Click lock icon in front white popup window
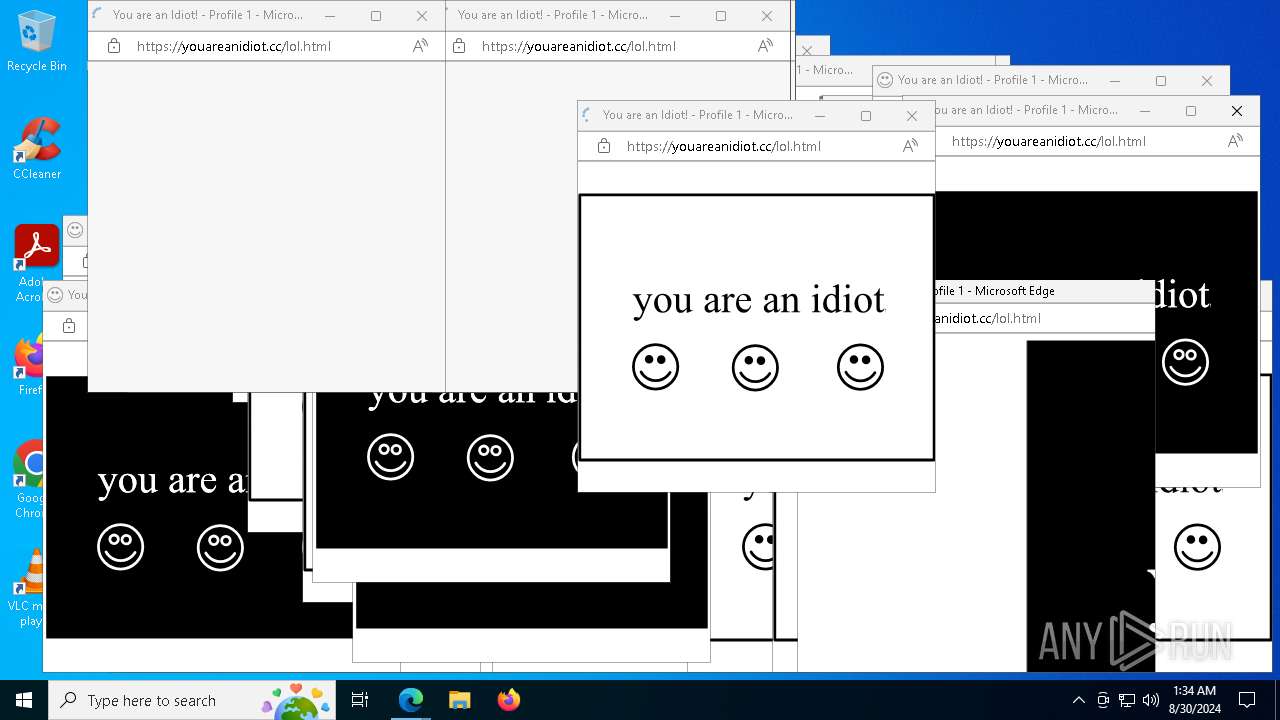1280x720 pixels. [604, 146]
